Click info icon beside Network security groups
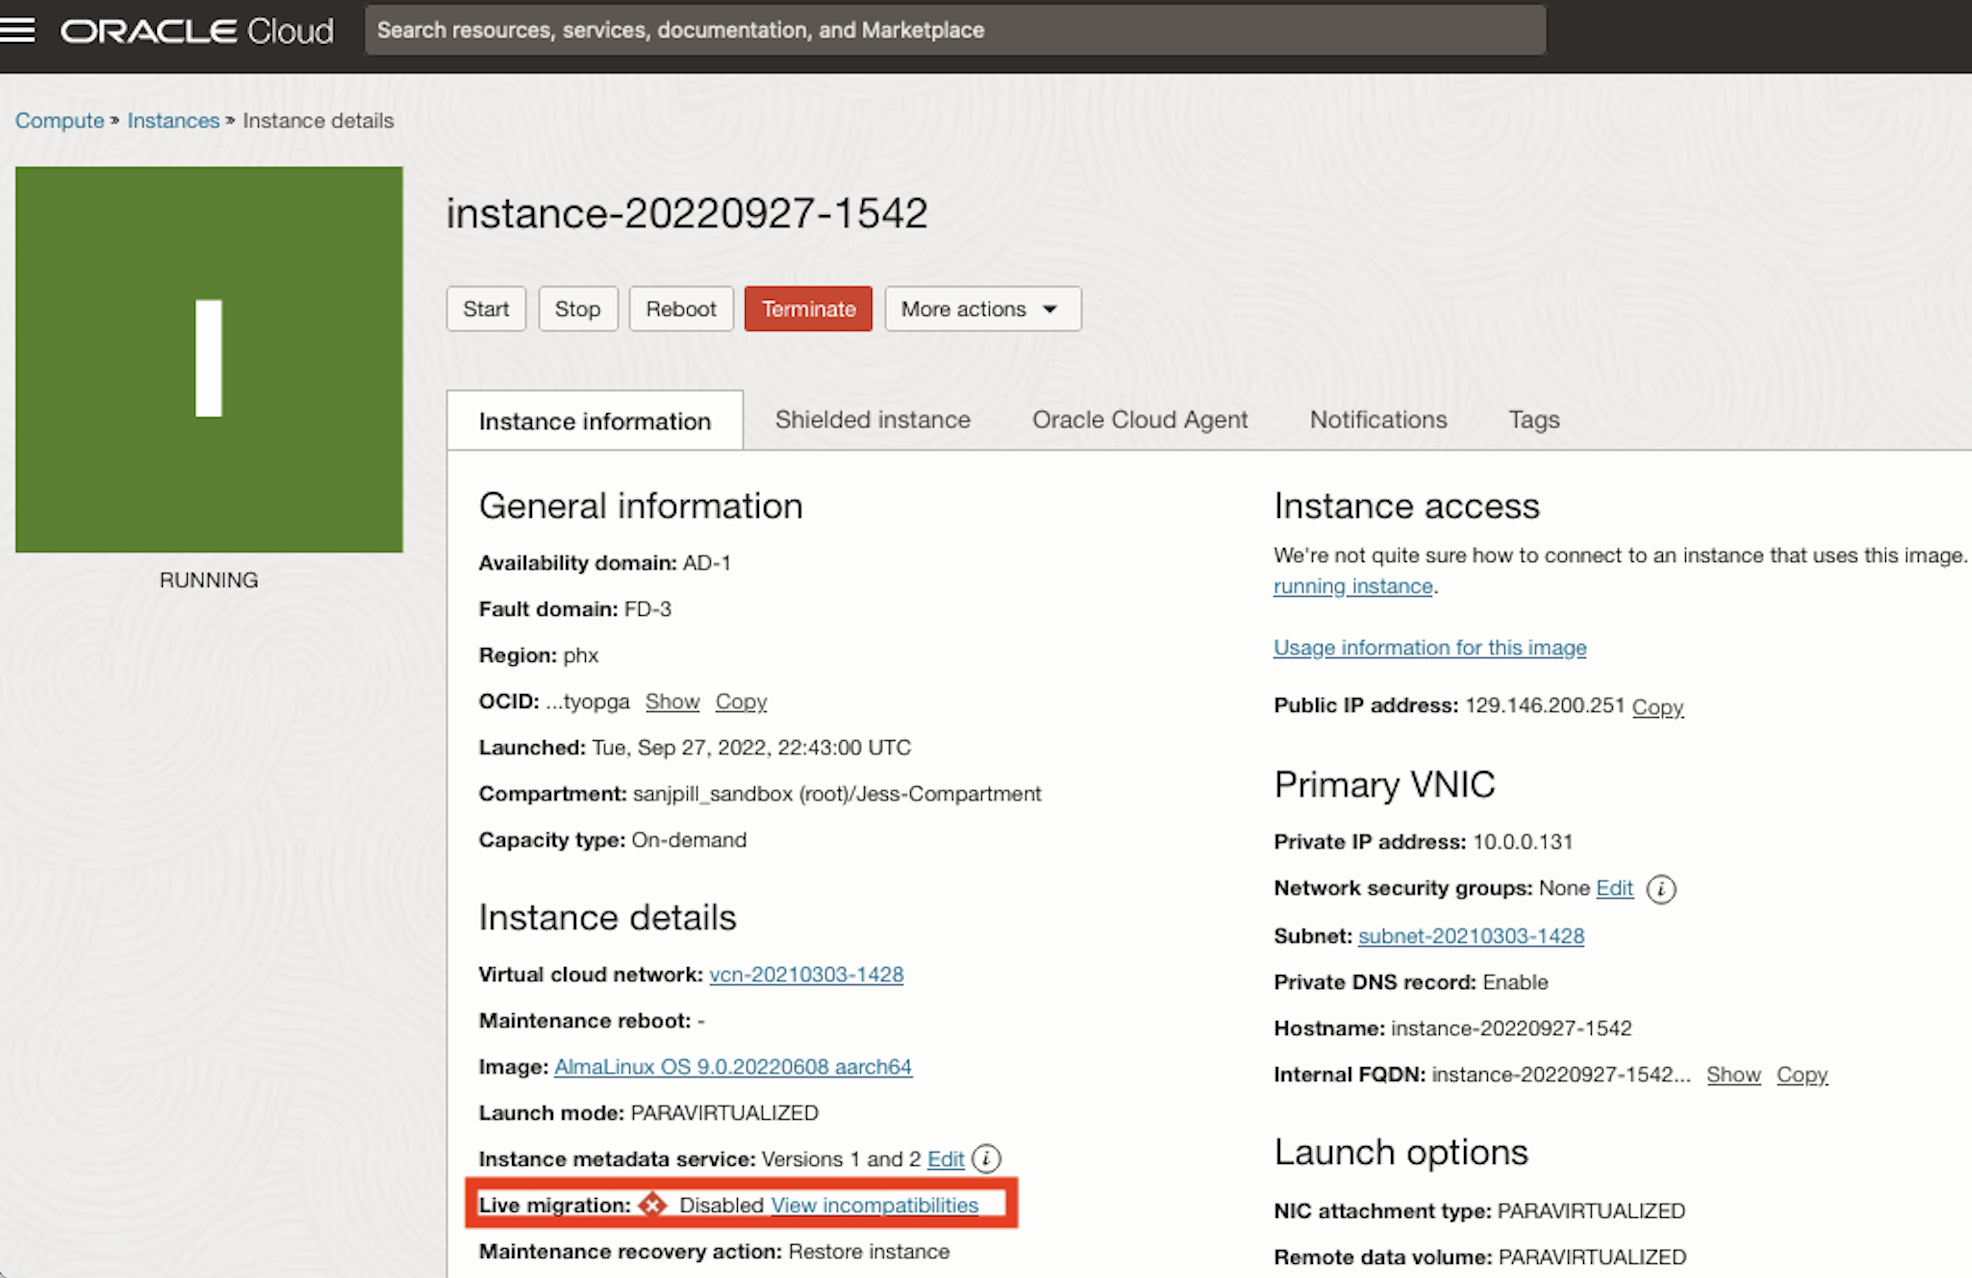The width and height of the screenshot is (1972, 1278). click(x=1661, y=889)
